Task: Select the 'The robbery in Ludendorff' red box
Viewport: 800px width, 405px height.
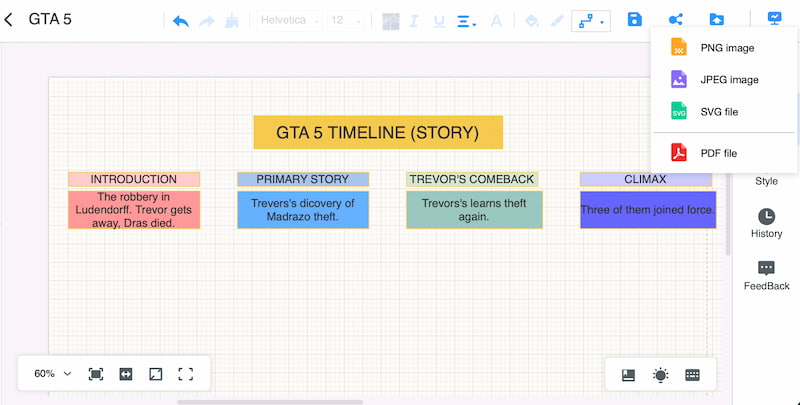Action: (134, 210)
